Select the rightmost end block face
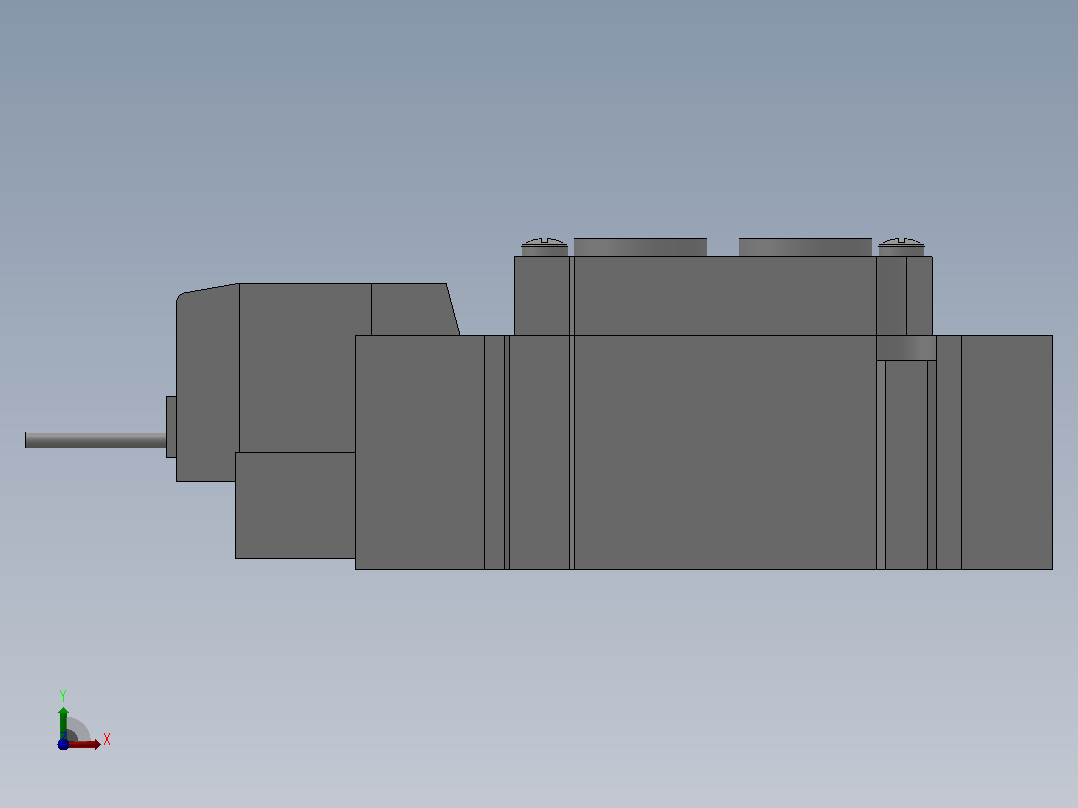Viewport: 1078px width, 808px height. (x=1006, y=452)
